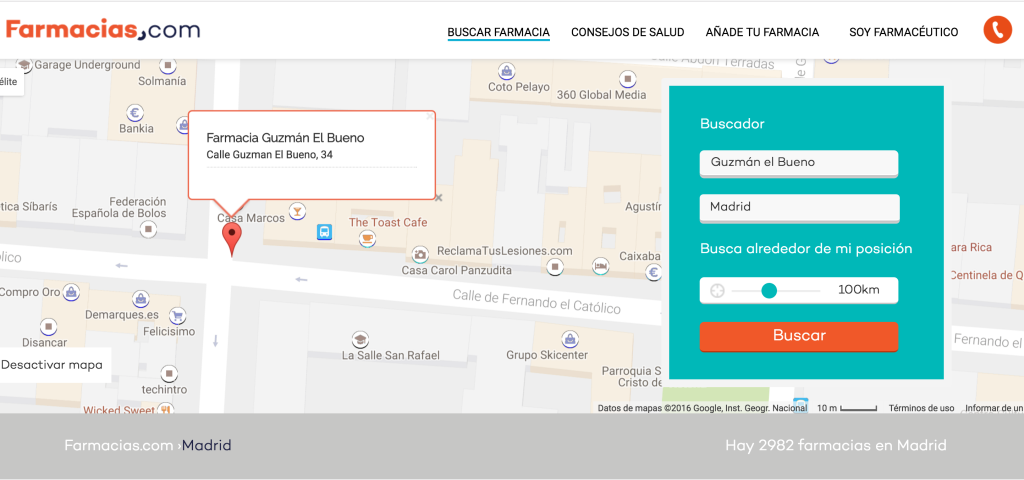Image resolution: width=1024 pixels, height=480 pixels.
Task: Click the Solmanía map marker icon
Action: click(168, 66)
